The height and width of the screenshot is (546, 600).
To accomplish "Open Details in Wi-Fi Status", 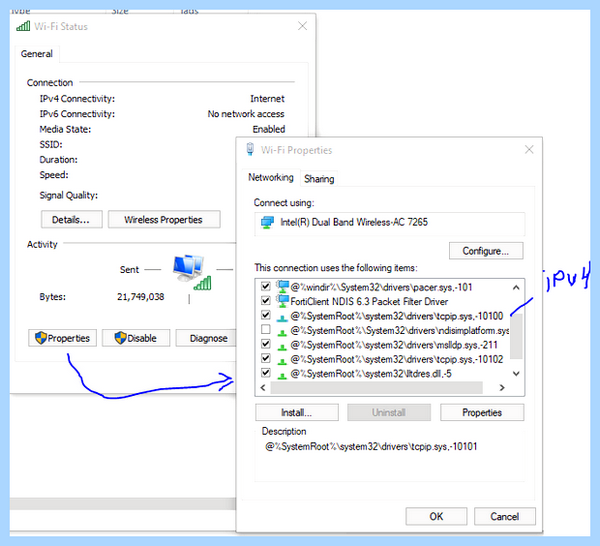I will 72,220.
